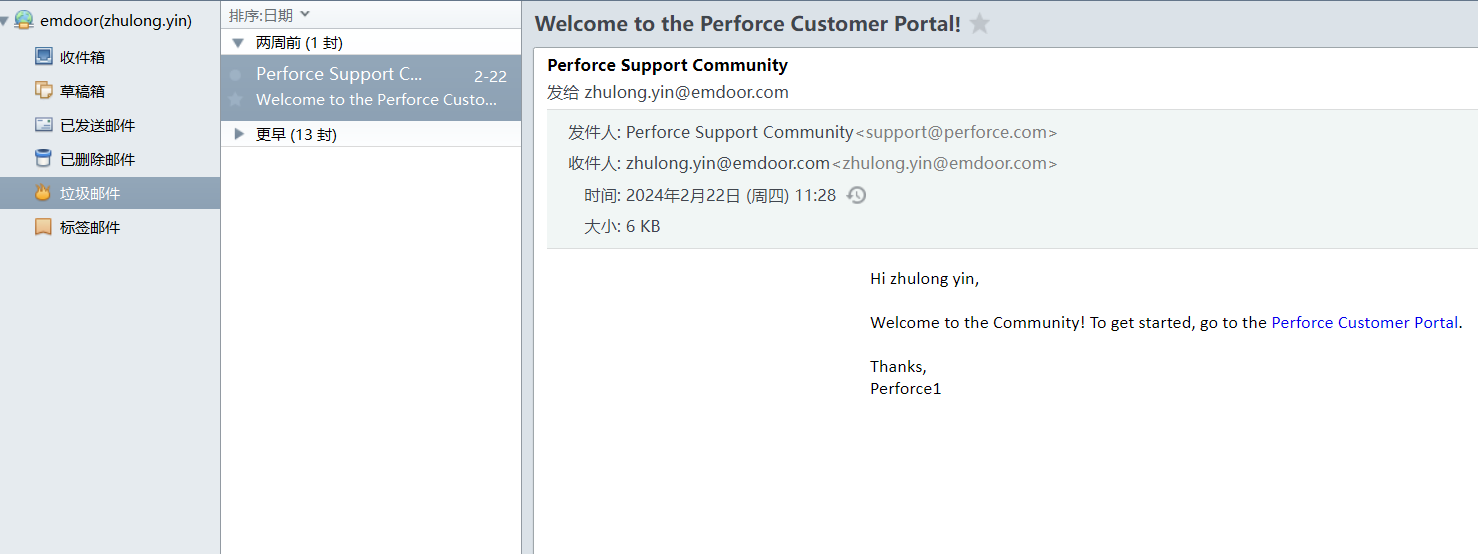
Task: Expand the earlier (更早) 13 messages group
Action: (238, 134)
